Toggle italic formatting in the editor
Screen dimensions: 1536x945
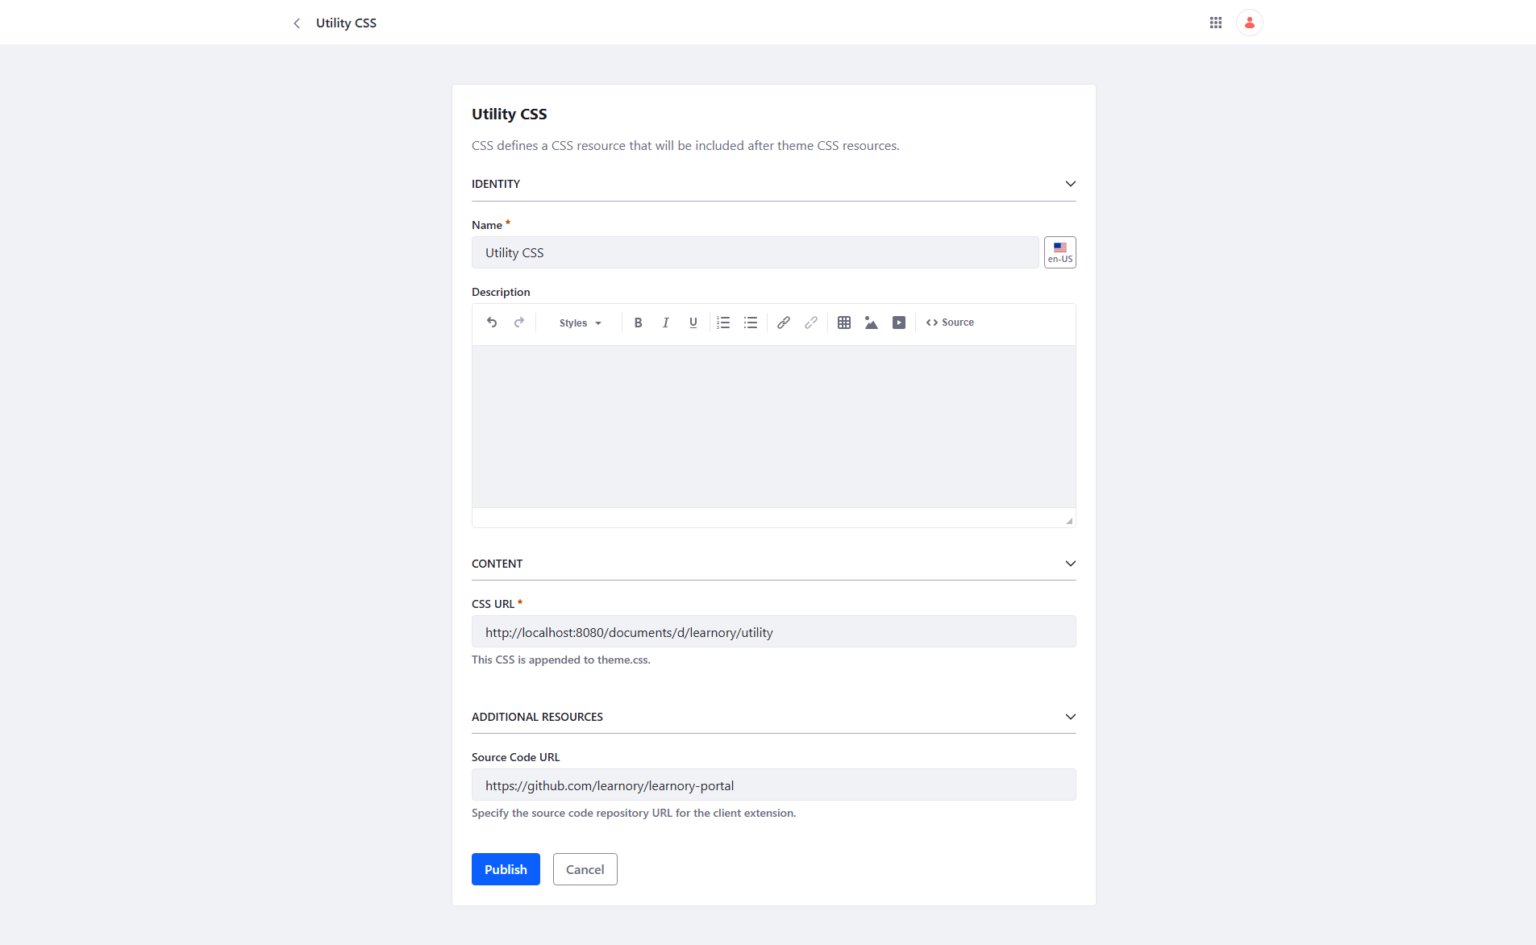665,322
